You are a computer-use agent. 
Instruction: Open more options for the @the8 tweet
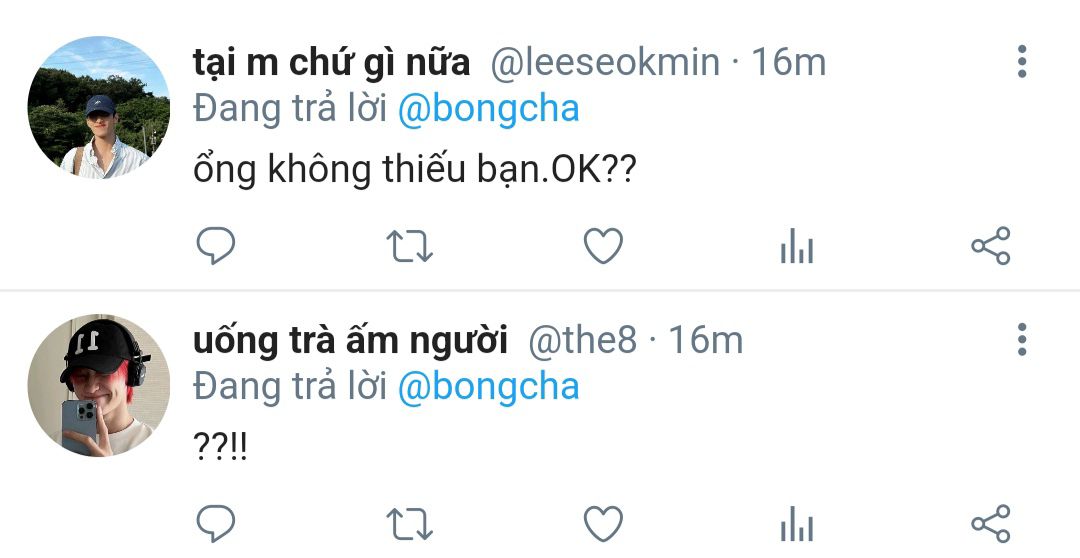(x=1021, y=340)
